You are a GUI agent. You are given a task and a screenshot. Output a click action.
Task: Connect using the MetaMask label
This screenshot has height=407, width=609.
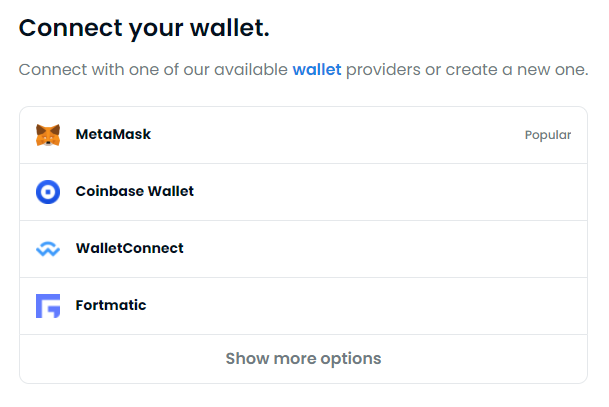click(x=113, y=134)
